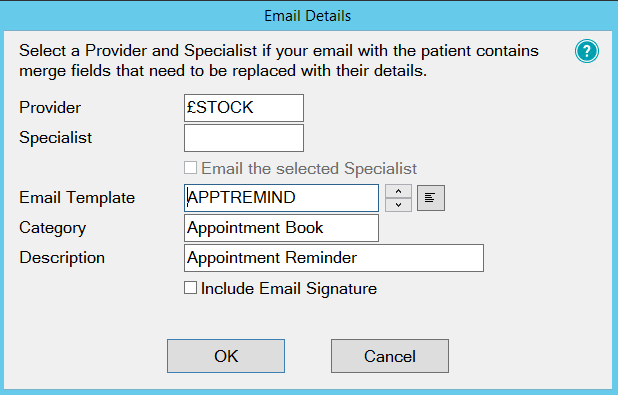Tick Email the selected Specialist checkbox

coord(190,168)
